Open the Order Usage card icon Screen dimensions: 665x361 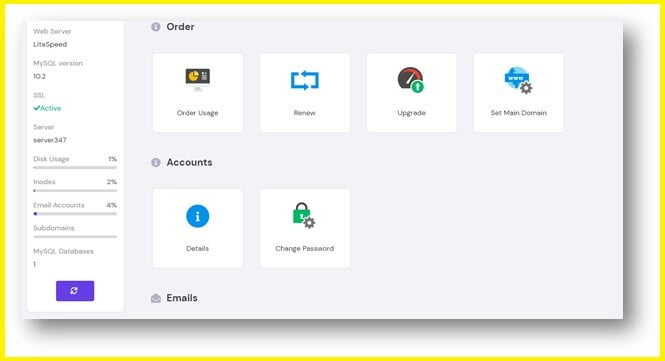point(198,79)
